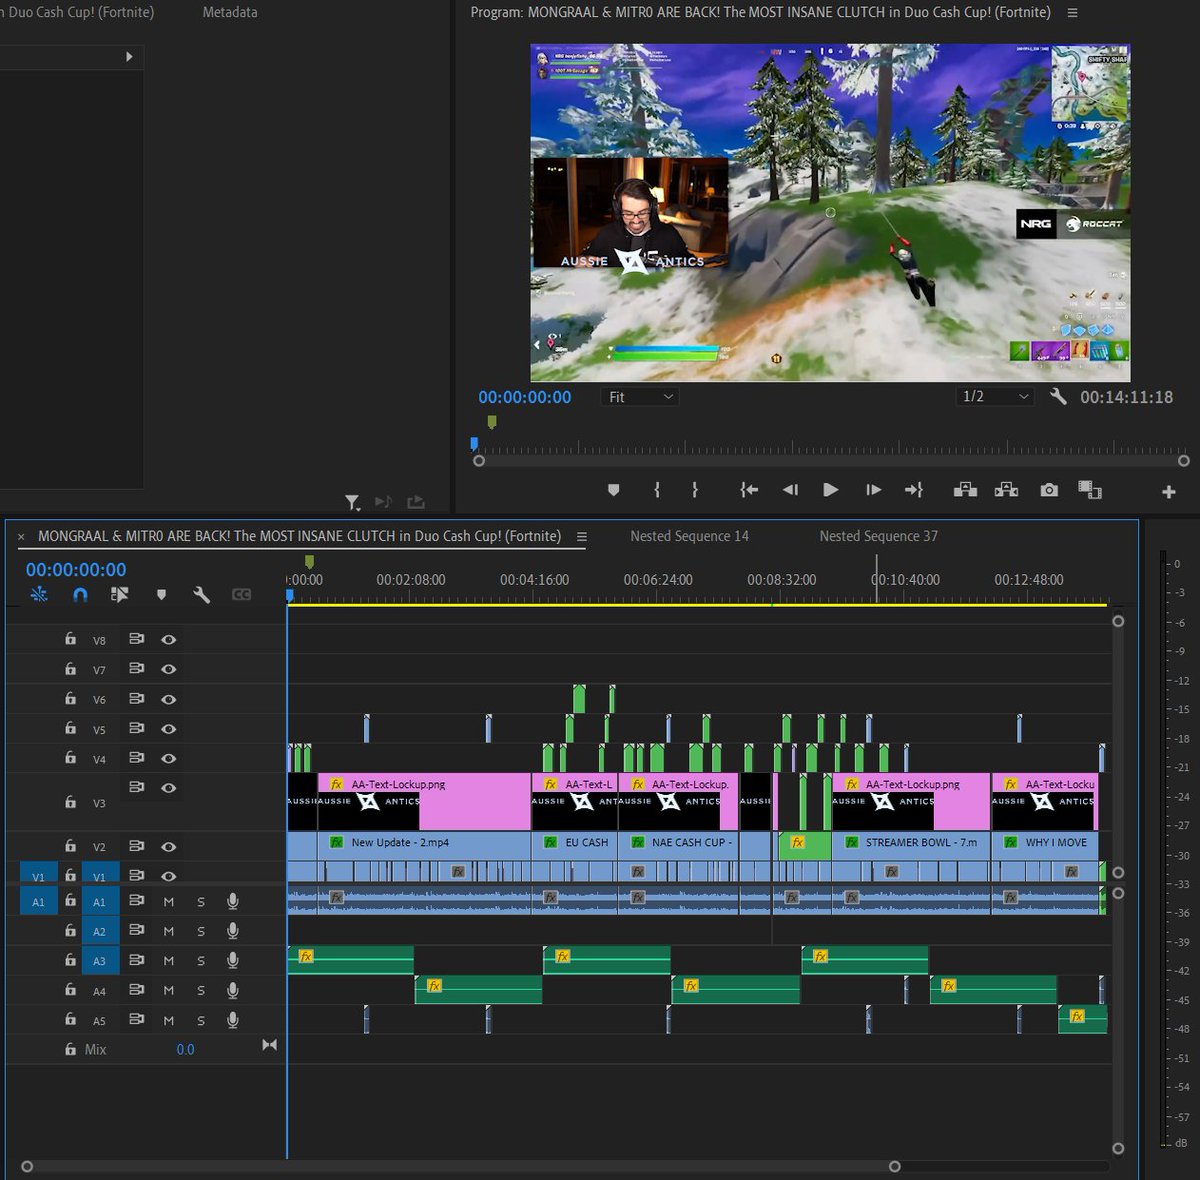This screenshot has width=1200, height=1180.
Task: Click the Export Frame camera icon
Action: coord(1048,490)
